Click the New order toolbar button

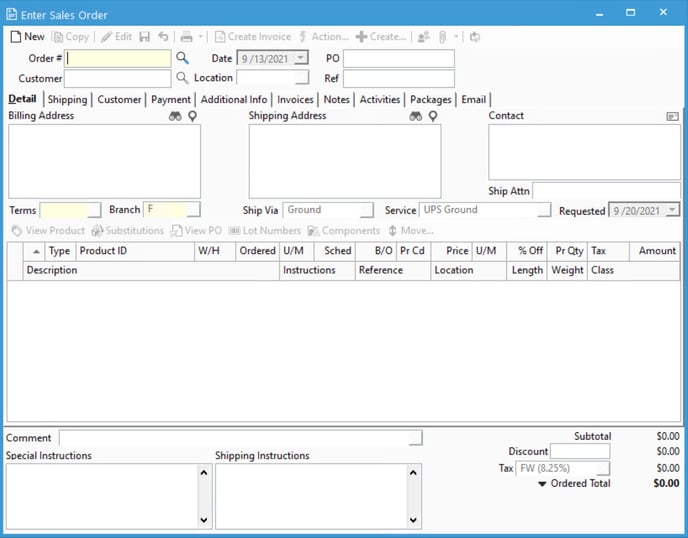28,37
